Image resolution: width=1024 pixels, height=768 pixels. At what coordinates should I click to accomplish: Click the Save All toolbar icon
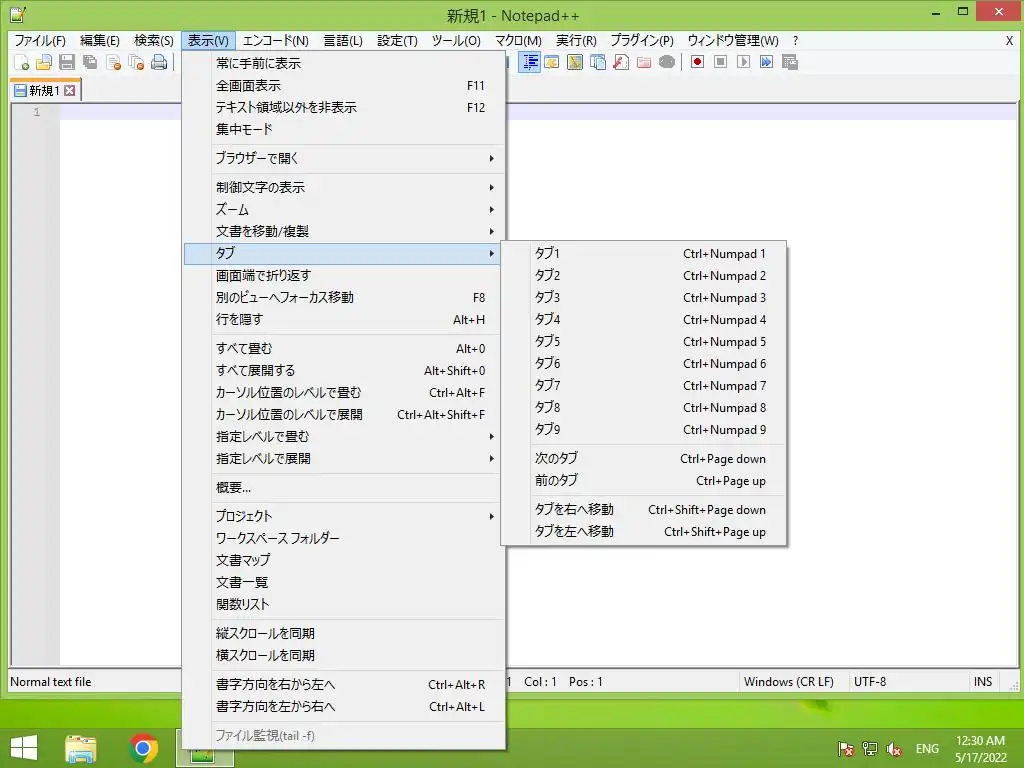(x=89, y=62)
